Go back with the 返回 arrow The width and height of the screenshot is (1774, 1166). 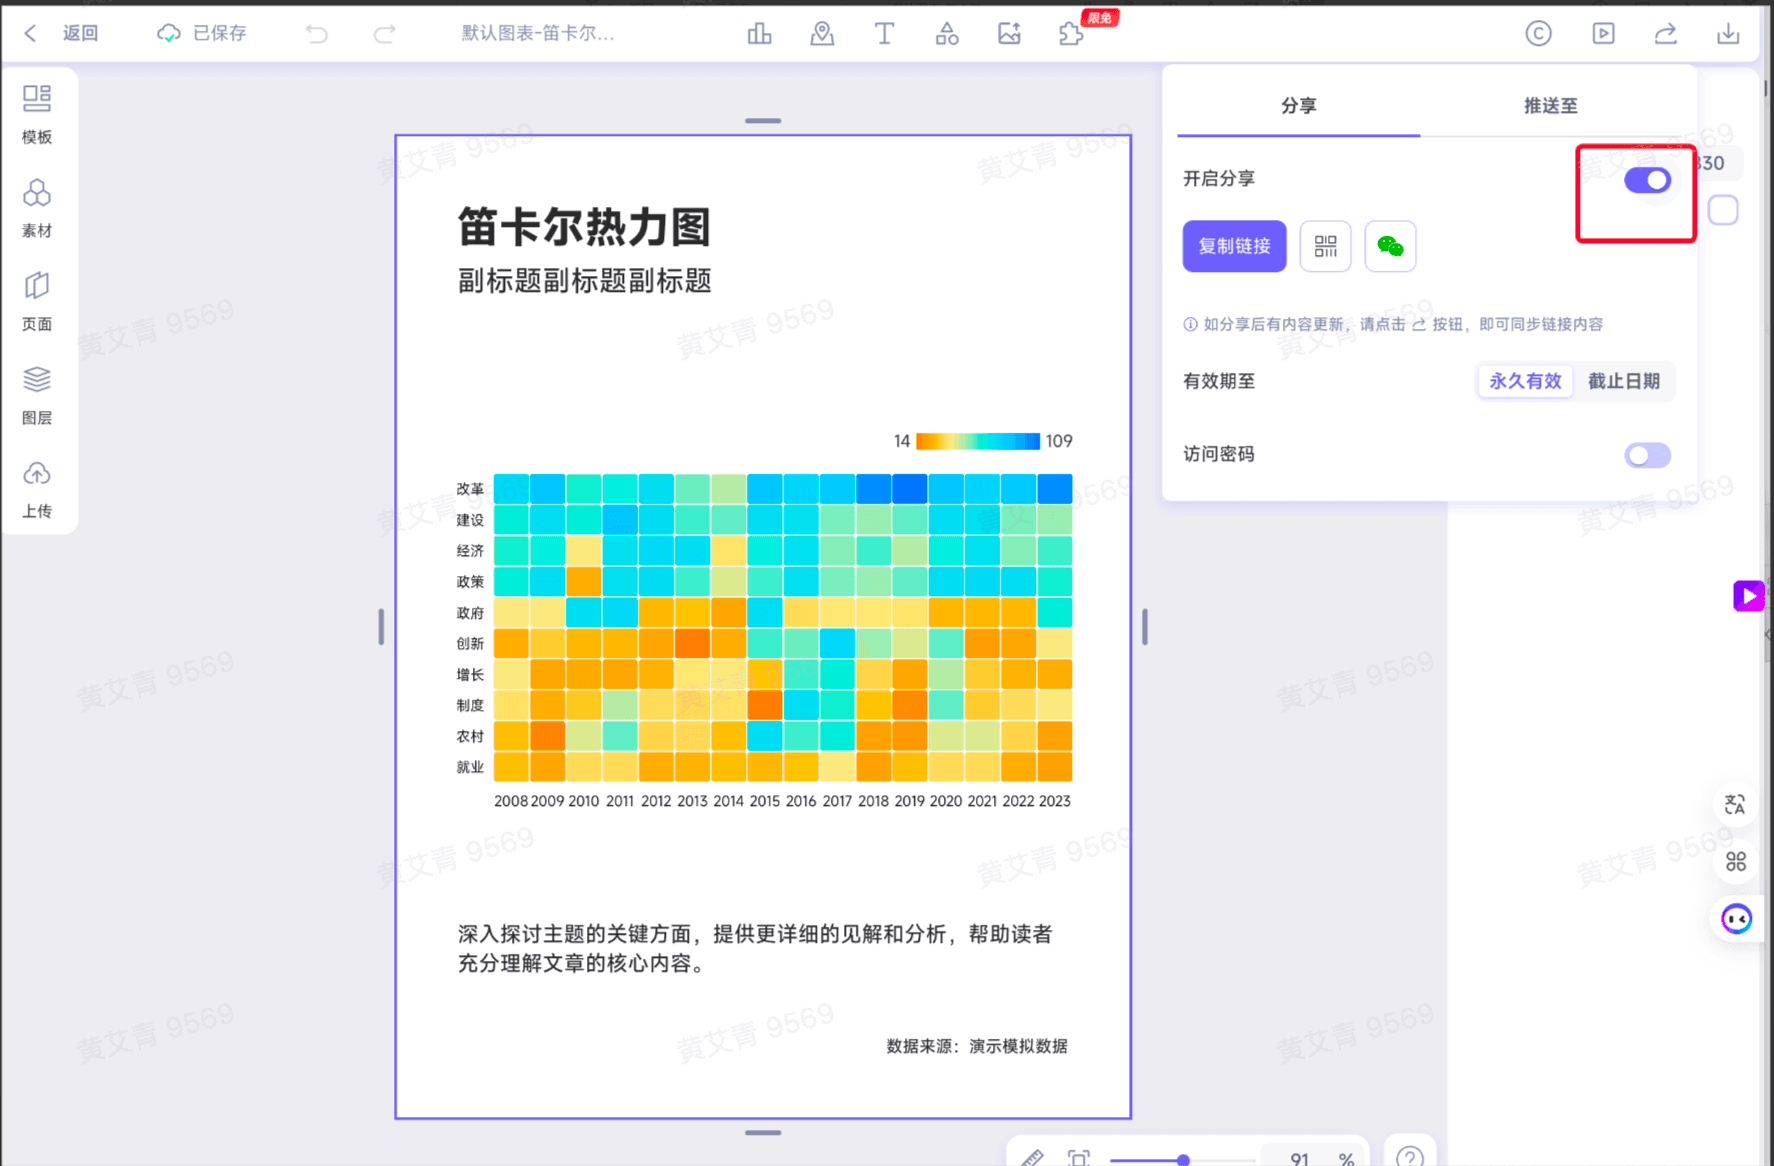[31, 33]
